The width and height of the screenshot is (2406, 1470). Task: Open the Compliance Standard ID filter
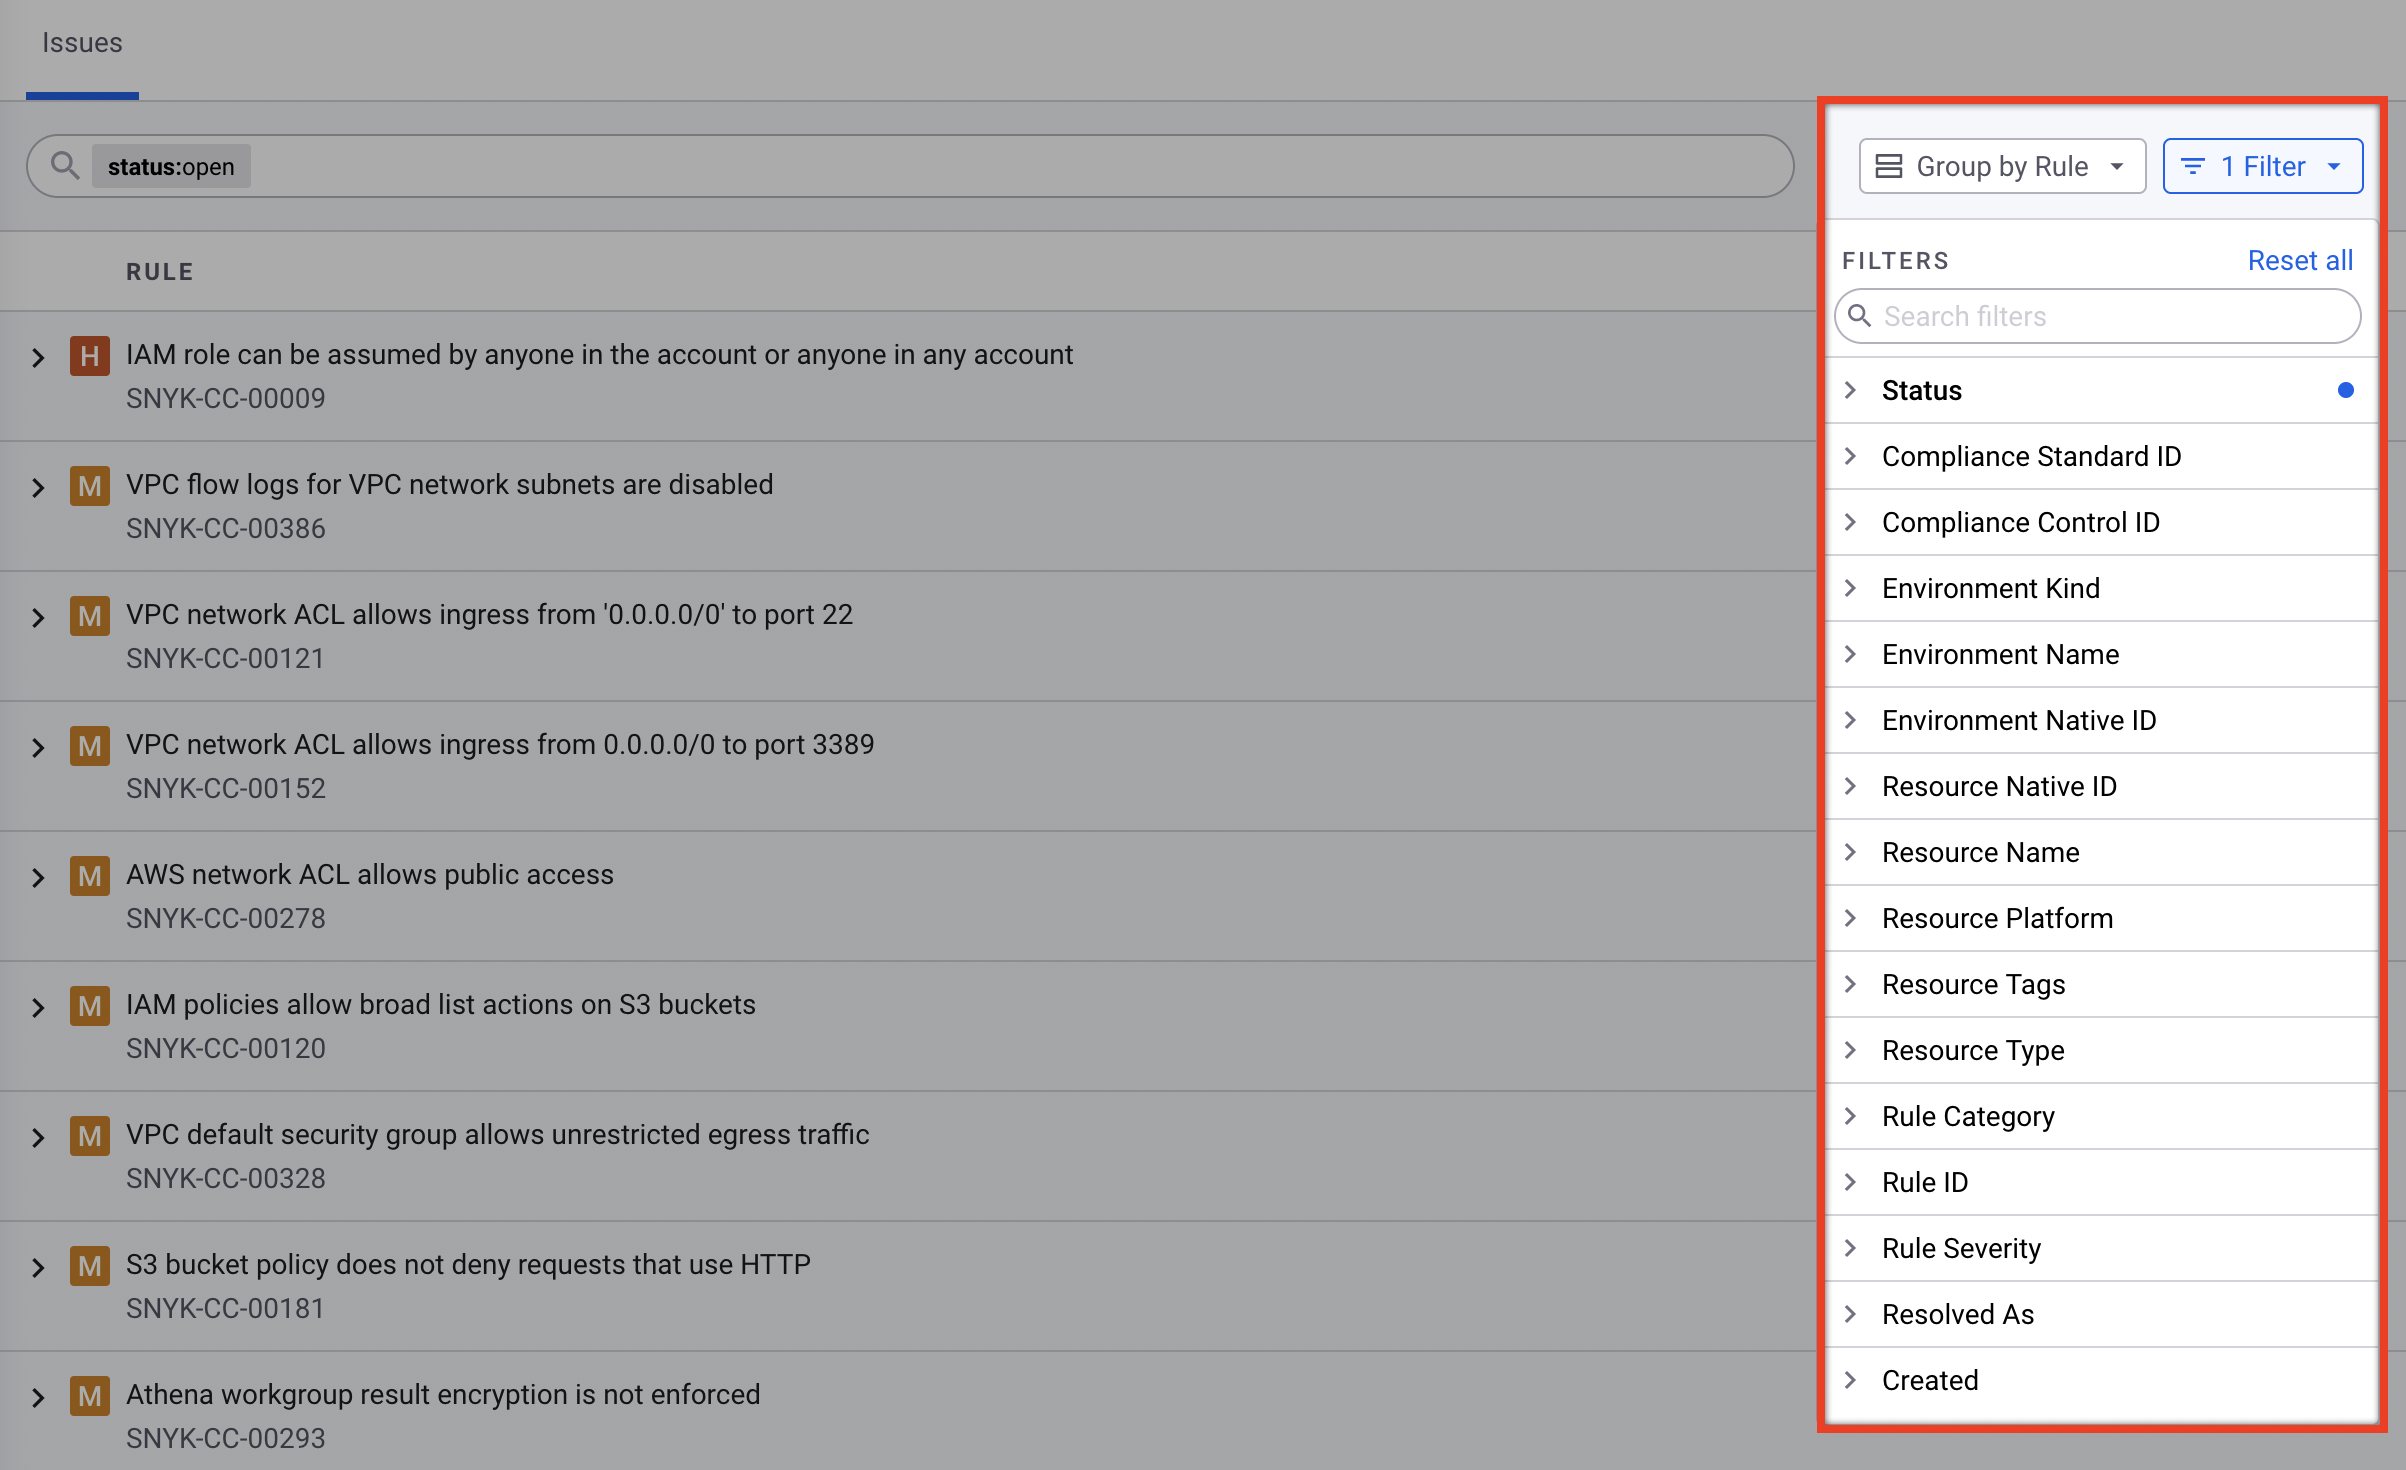[x=2030, y=456]
